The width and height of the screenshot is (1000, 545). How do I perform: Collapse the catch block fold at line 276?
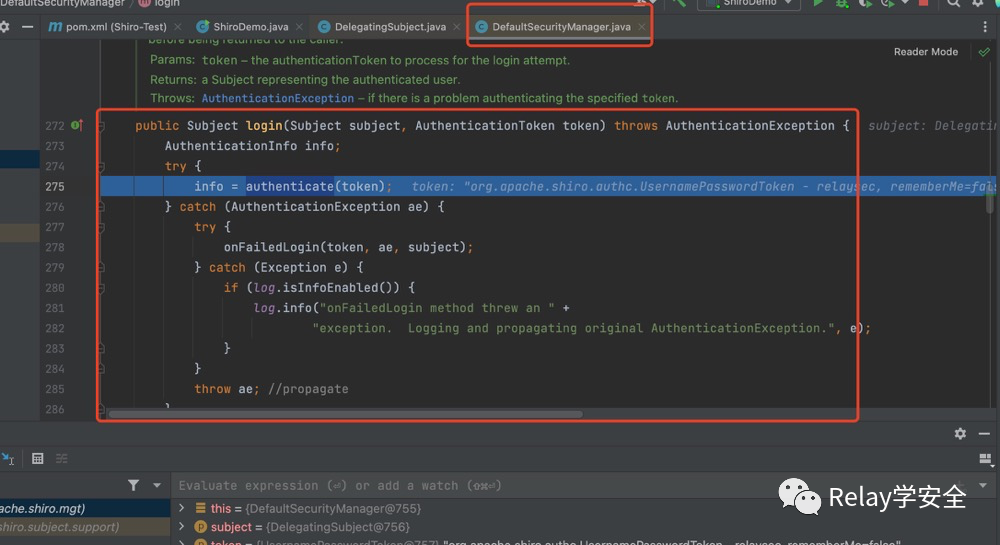pyautogui.click(x=101, y=207)
